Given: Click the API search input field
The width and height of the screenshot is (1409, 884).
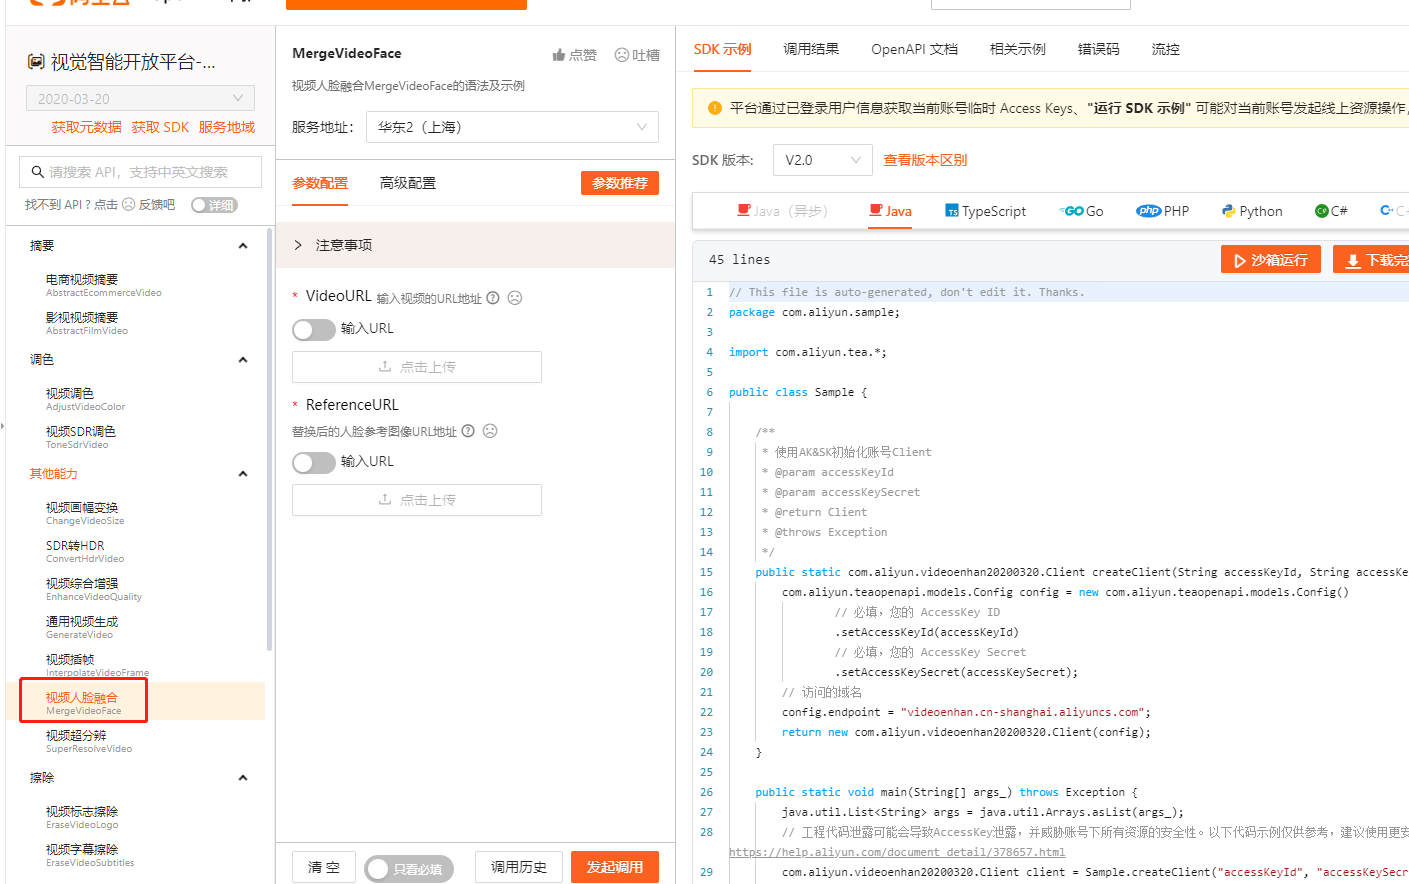Looking at the screenshot, I should [140, 172].
